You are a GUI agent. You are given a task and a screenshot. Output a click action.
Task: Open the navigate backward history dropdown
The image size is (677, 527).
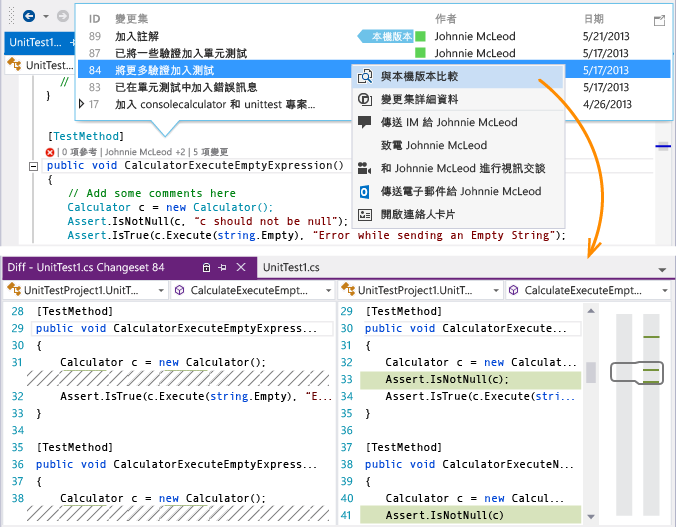pyautogui.click(x=46, y=16)
